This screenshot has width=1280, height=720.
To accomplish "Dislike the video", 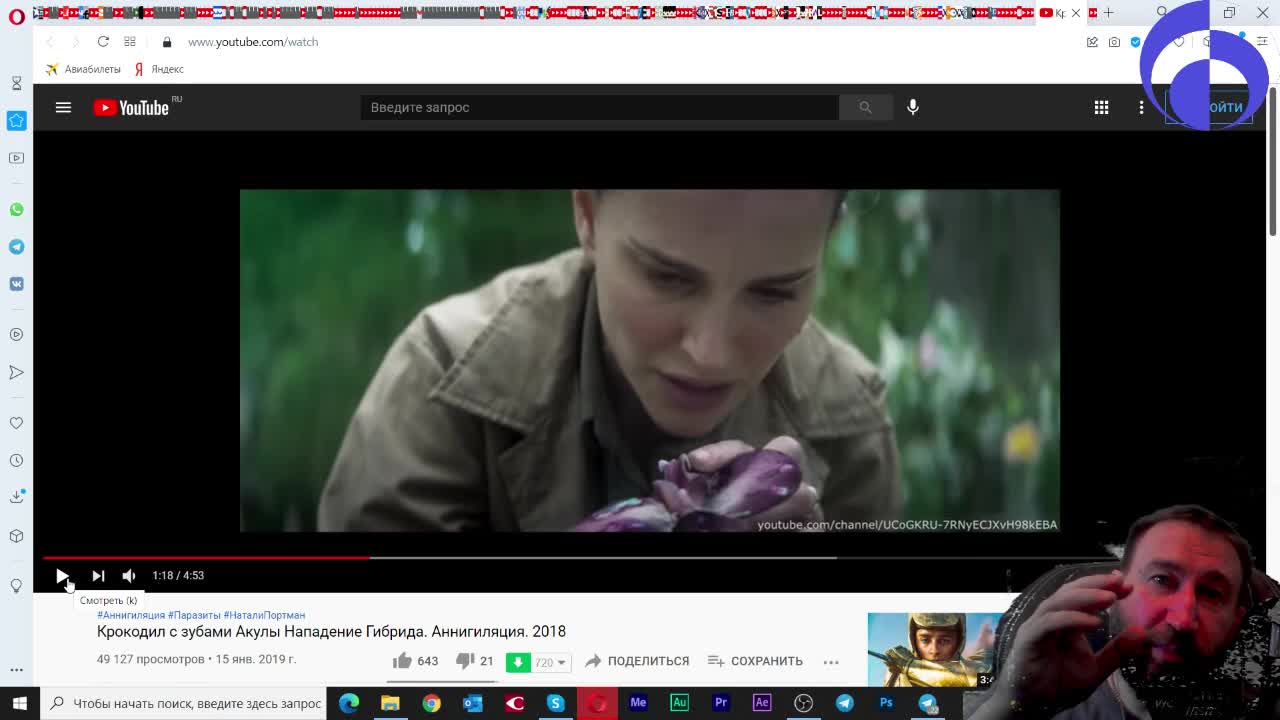I will (x=475, y=661).
